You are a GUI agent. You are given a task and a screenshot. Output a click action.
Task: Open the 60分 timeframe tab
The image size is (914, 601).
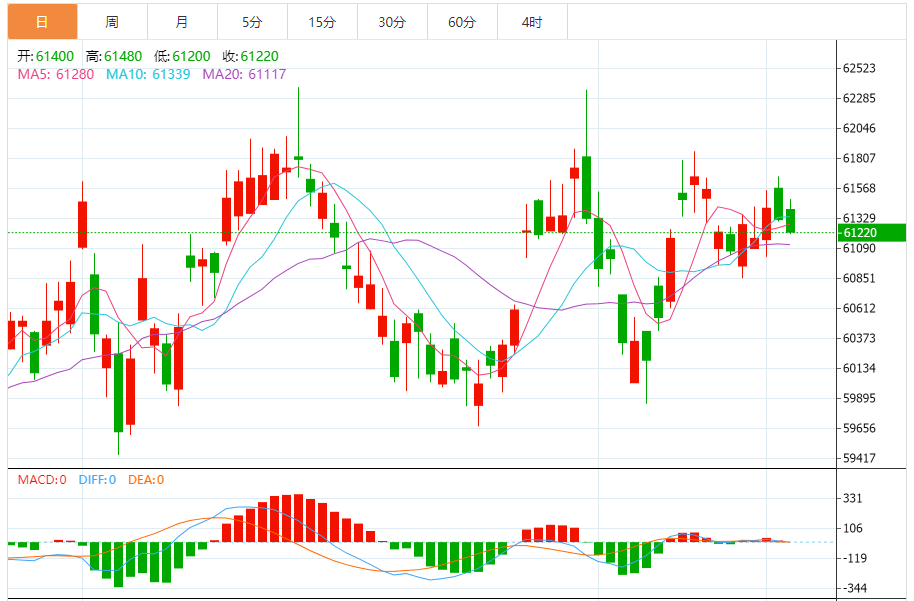coord(462,22)
